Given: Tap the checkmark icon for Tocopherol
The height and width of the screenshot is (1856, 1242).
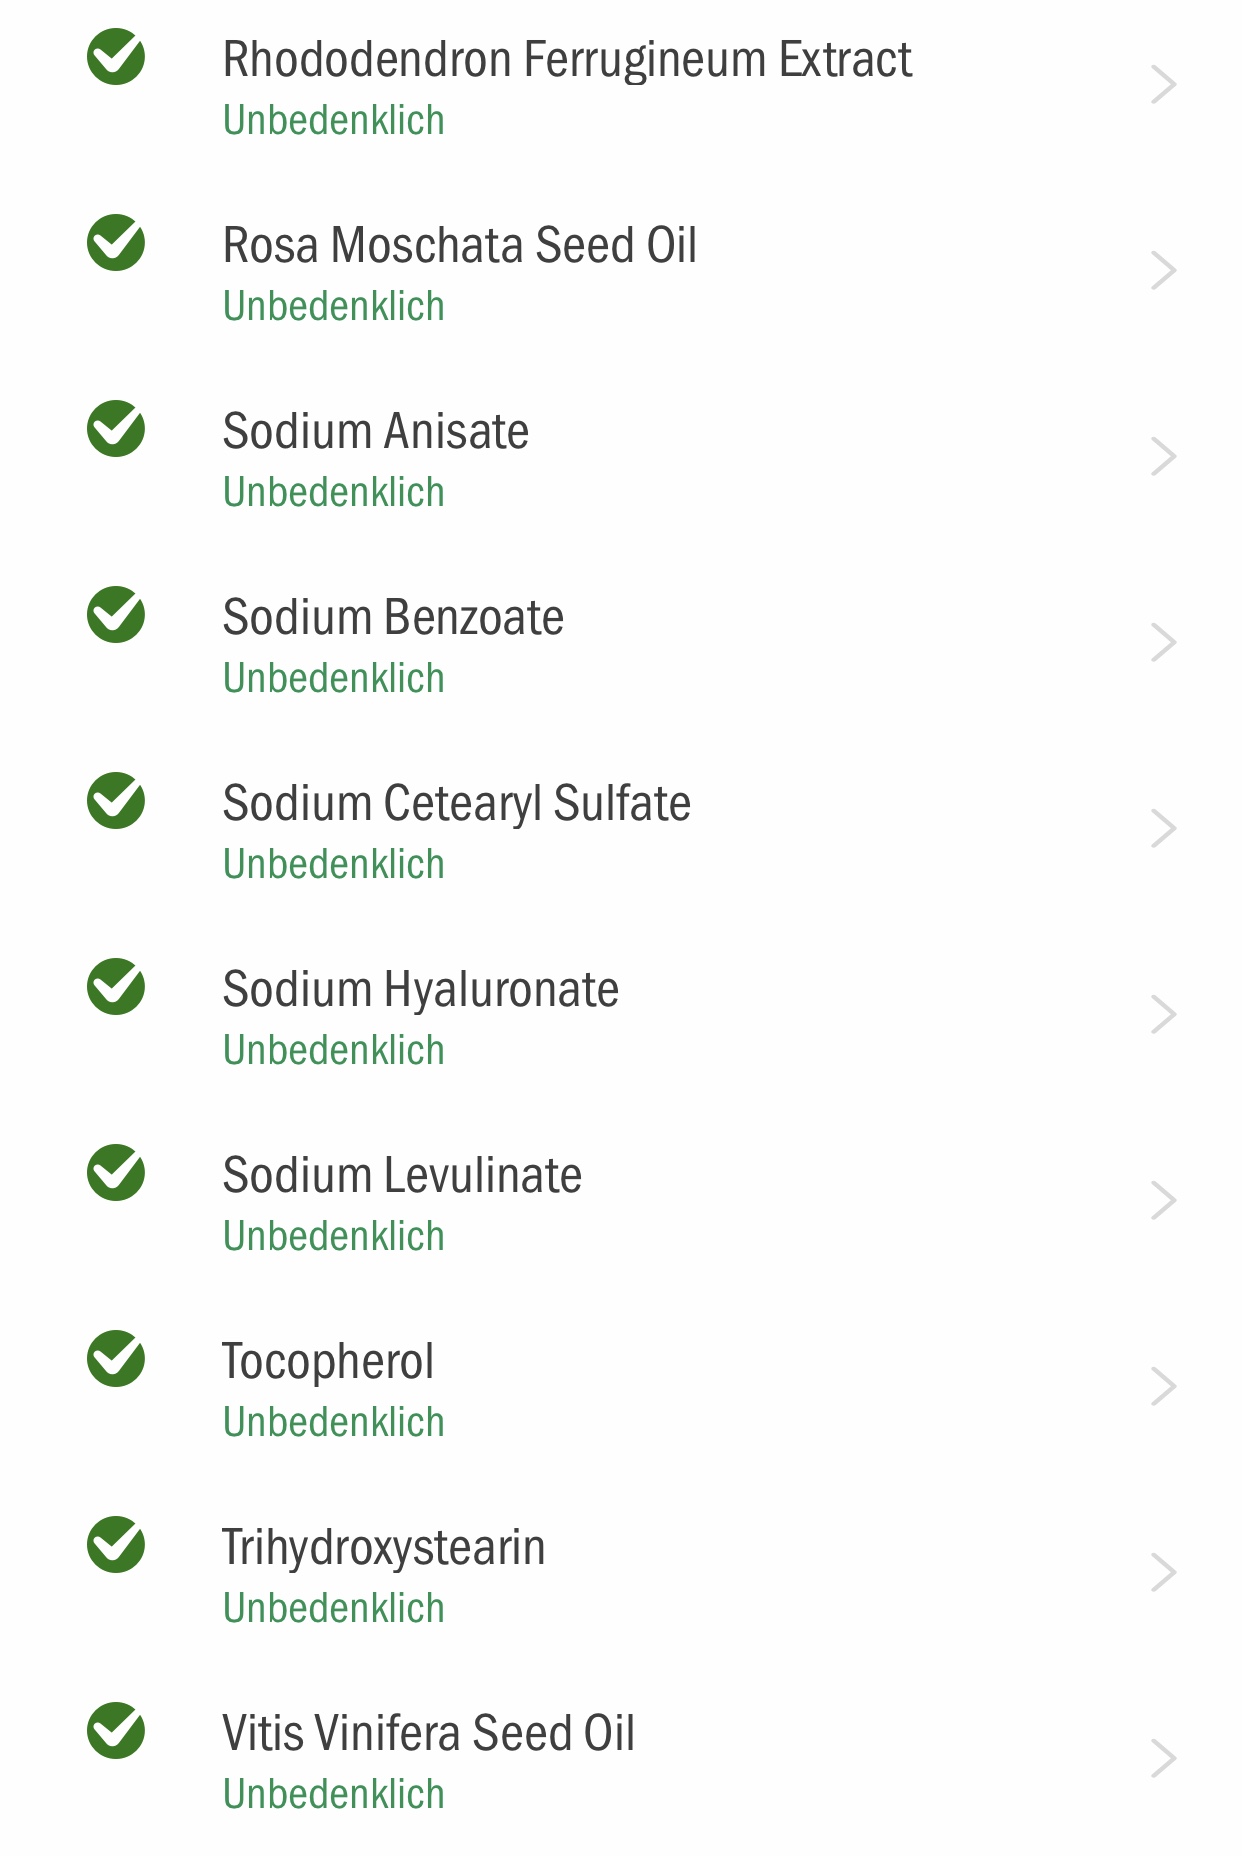Looking at the screenshot, I should (x=116, y=1359).
